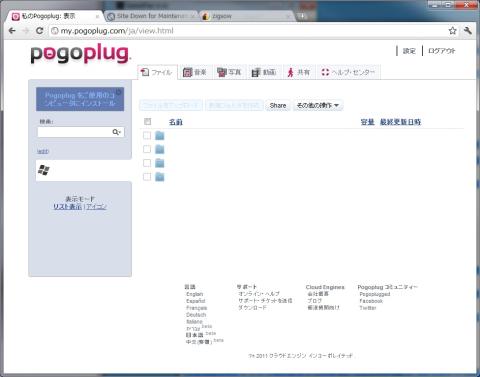Switch to the ファイル tab
Image resolution: width=480 pixels, height=377 pixels.
[157, 72]
